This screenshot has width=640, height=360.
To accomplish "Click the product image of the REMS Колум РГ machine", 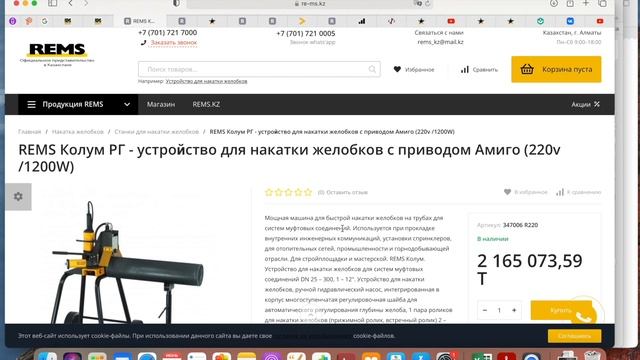I will point(128,261).
